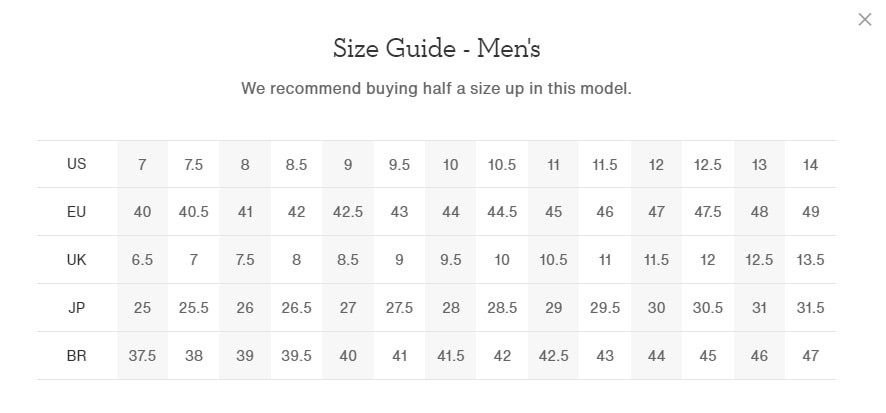Click the EU row header label

point(76,212)
